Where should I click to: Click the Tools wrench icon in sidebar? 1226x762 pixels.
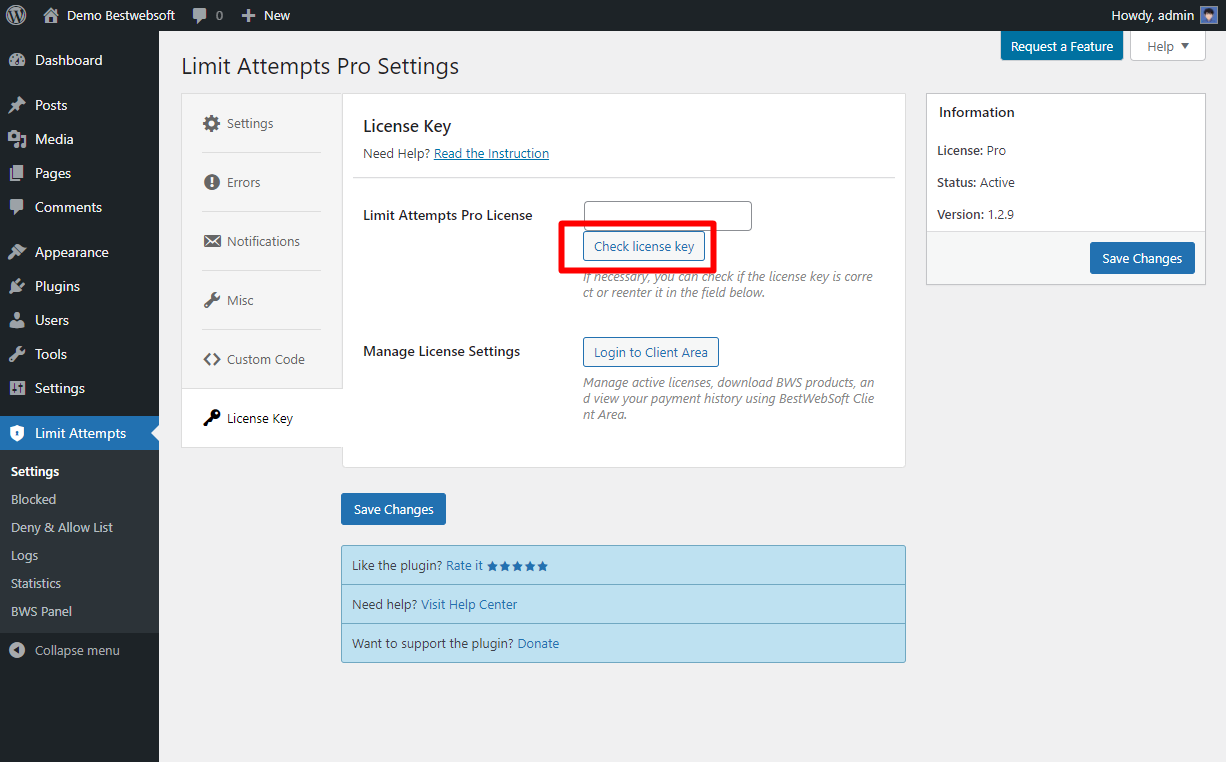coord(17,354)
